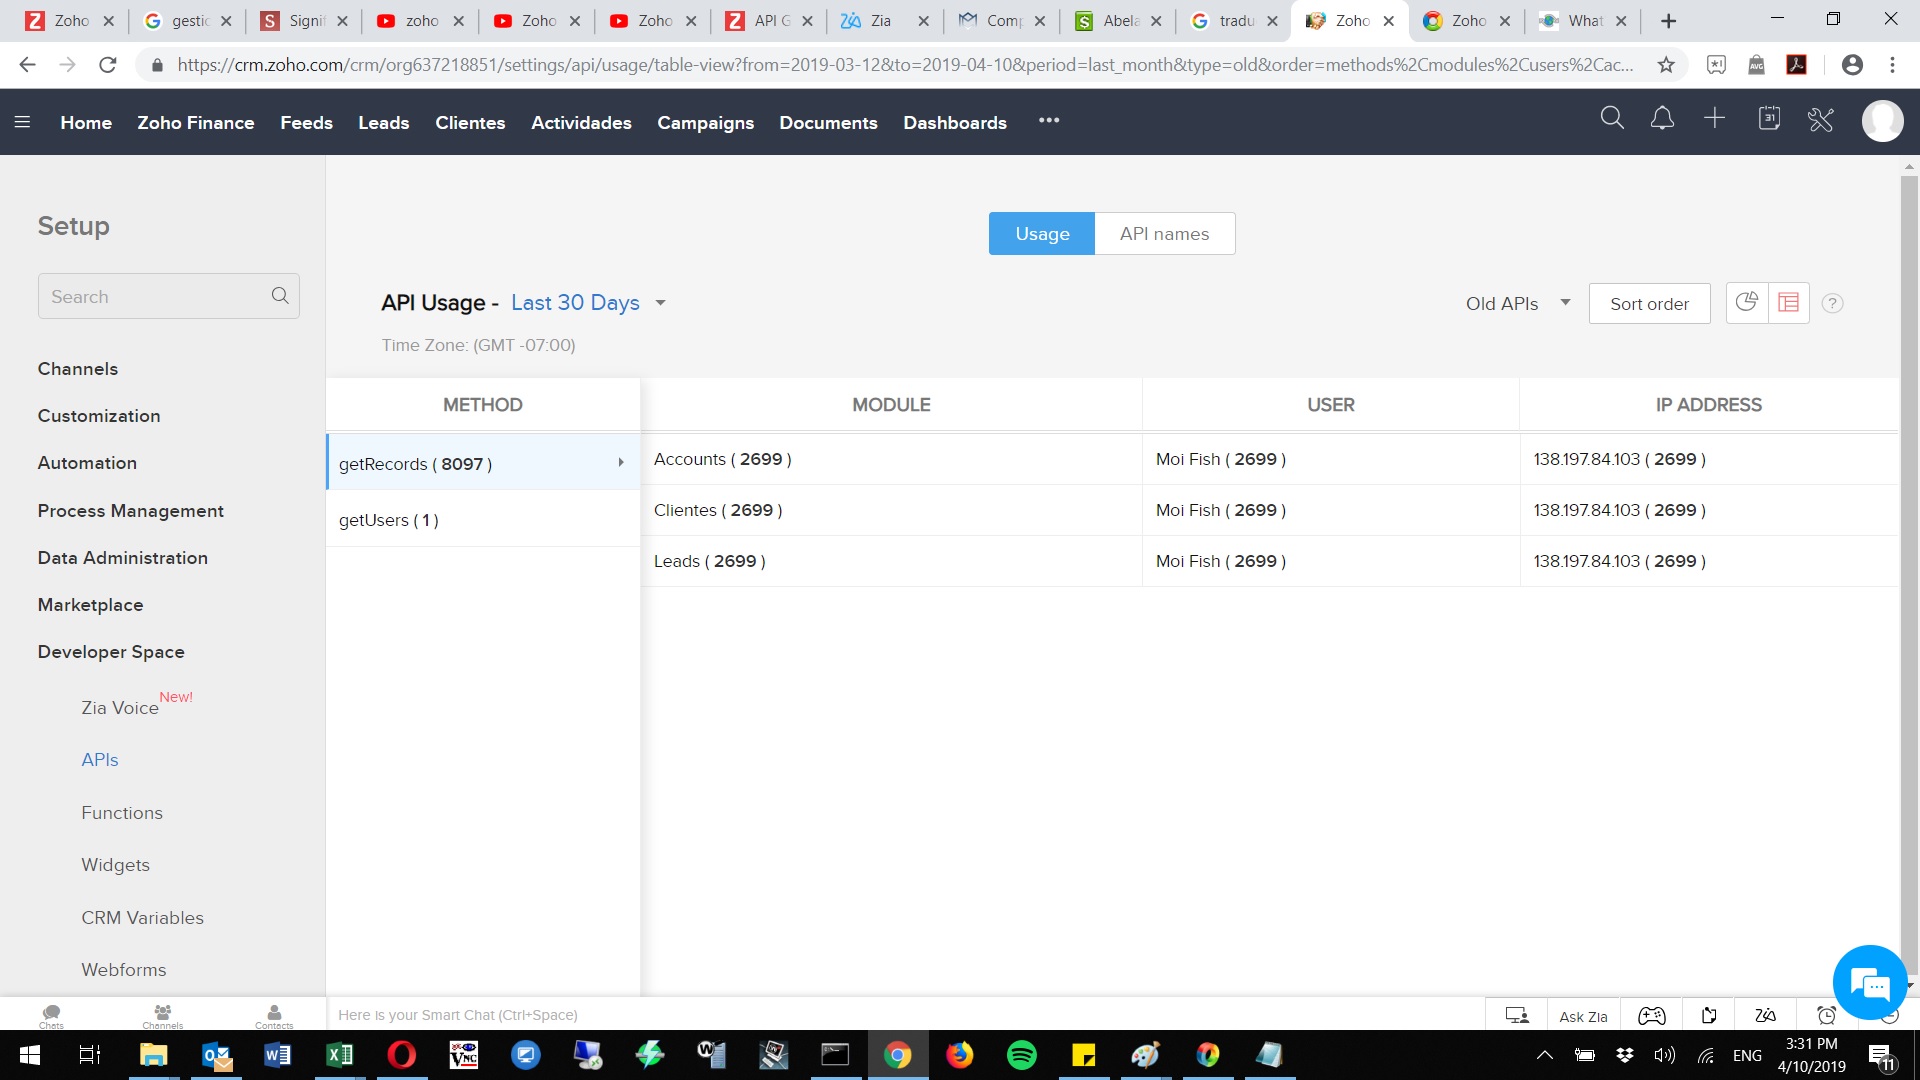Click the plus icon to create a record

pyautogui.click(x=1714, y=119)
